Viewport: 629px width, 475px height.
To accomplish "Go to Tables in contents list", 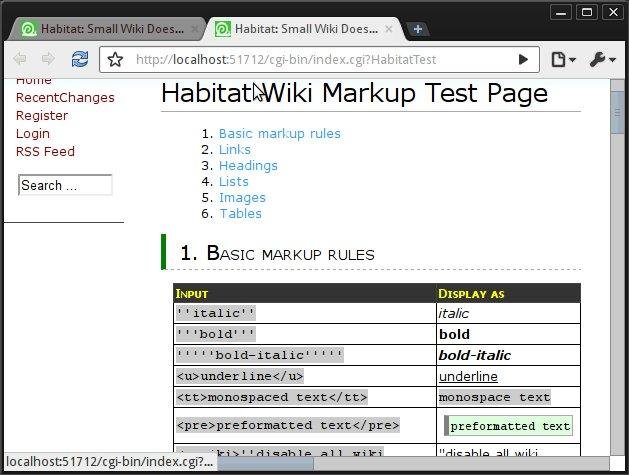I will click(240, 213).
